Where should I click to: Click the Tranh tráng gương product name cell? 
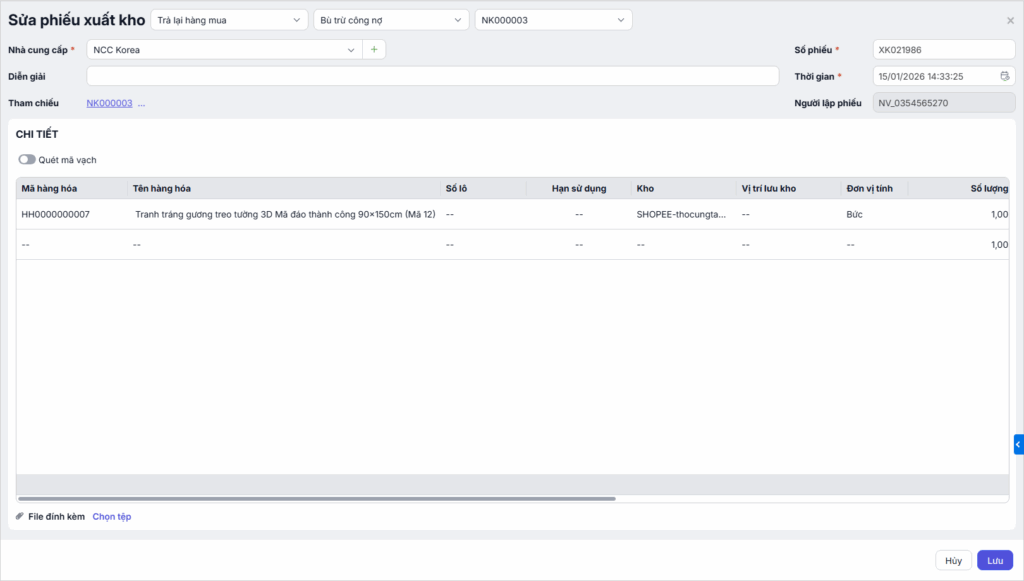[x=284, y=214]
